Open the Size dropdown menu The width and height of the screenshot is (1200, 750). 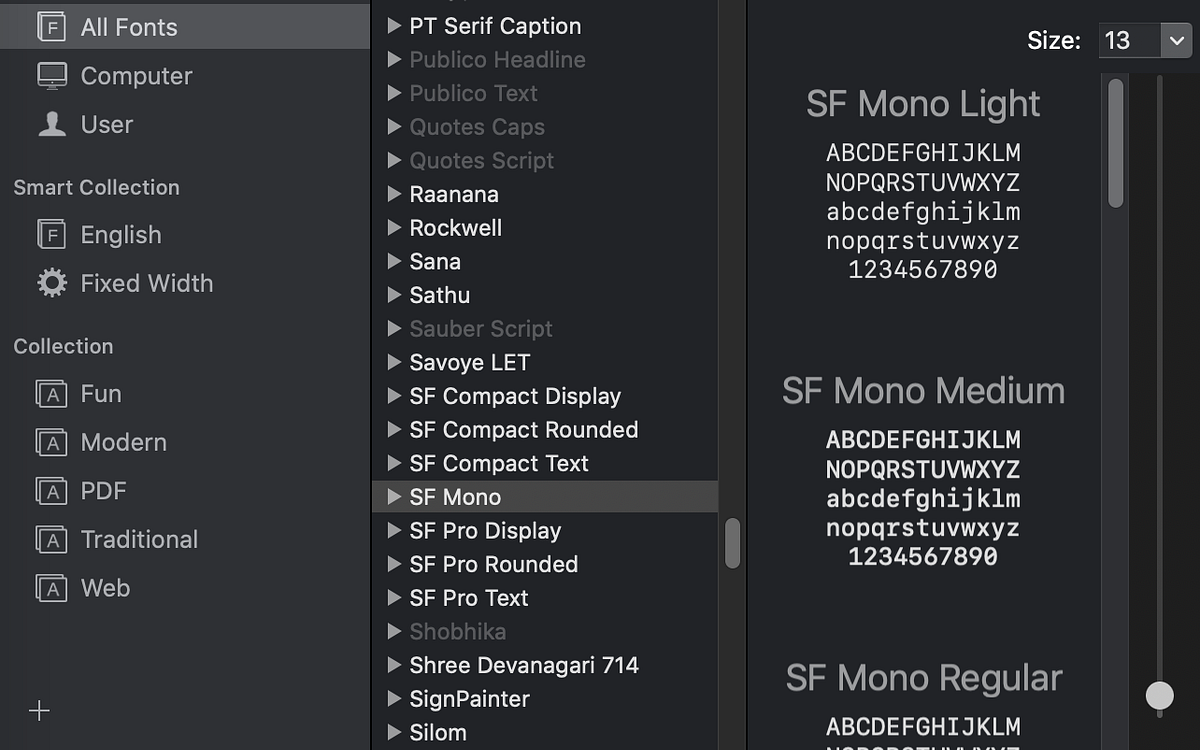pyautogui.click(x=1178, y=41)
